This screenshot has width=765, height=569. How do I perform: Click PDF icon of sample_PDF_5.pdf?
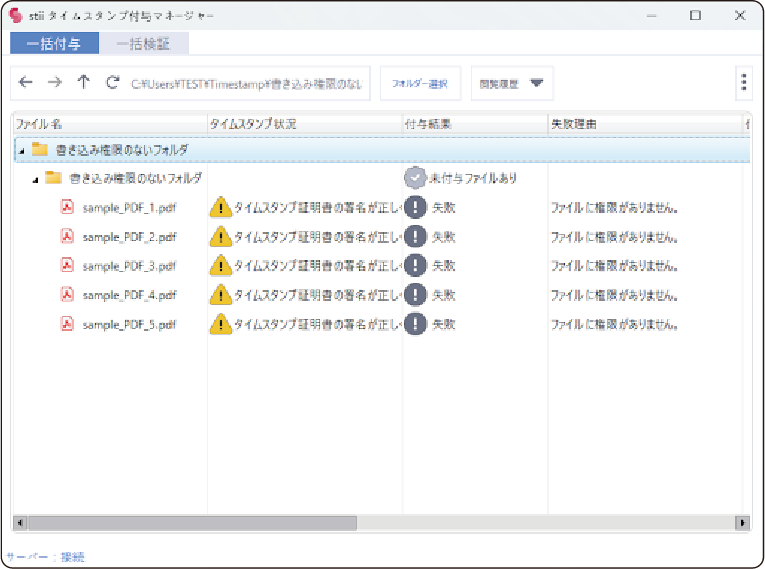tap(68, 324)
